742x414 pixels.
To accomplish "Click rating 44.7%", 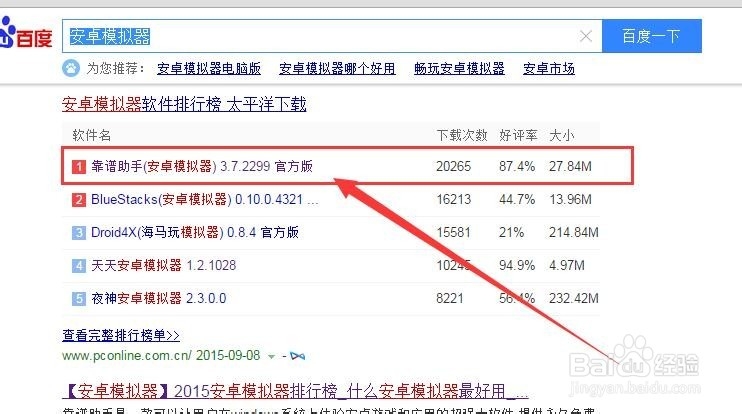I will [x=517, y=199].
